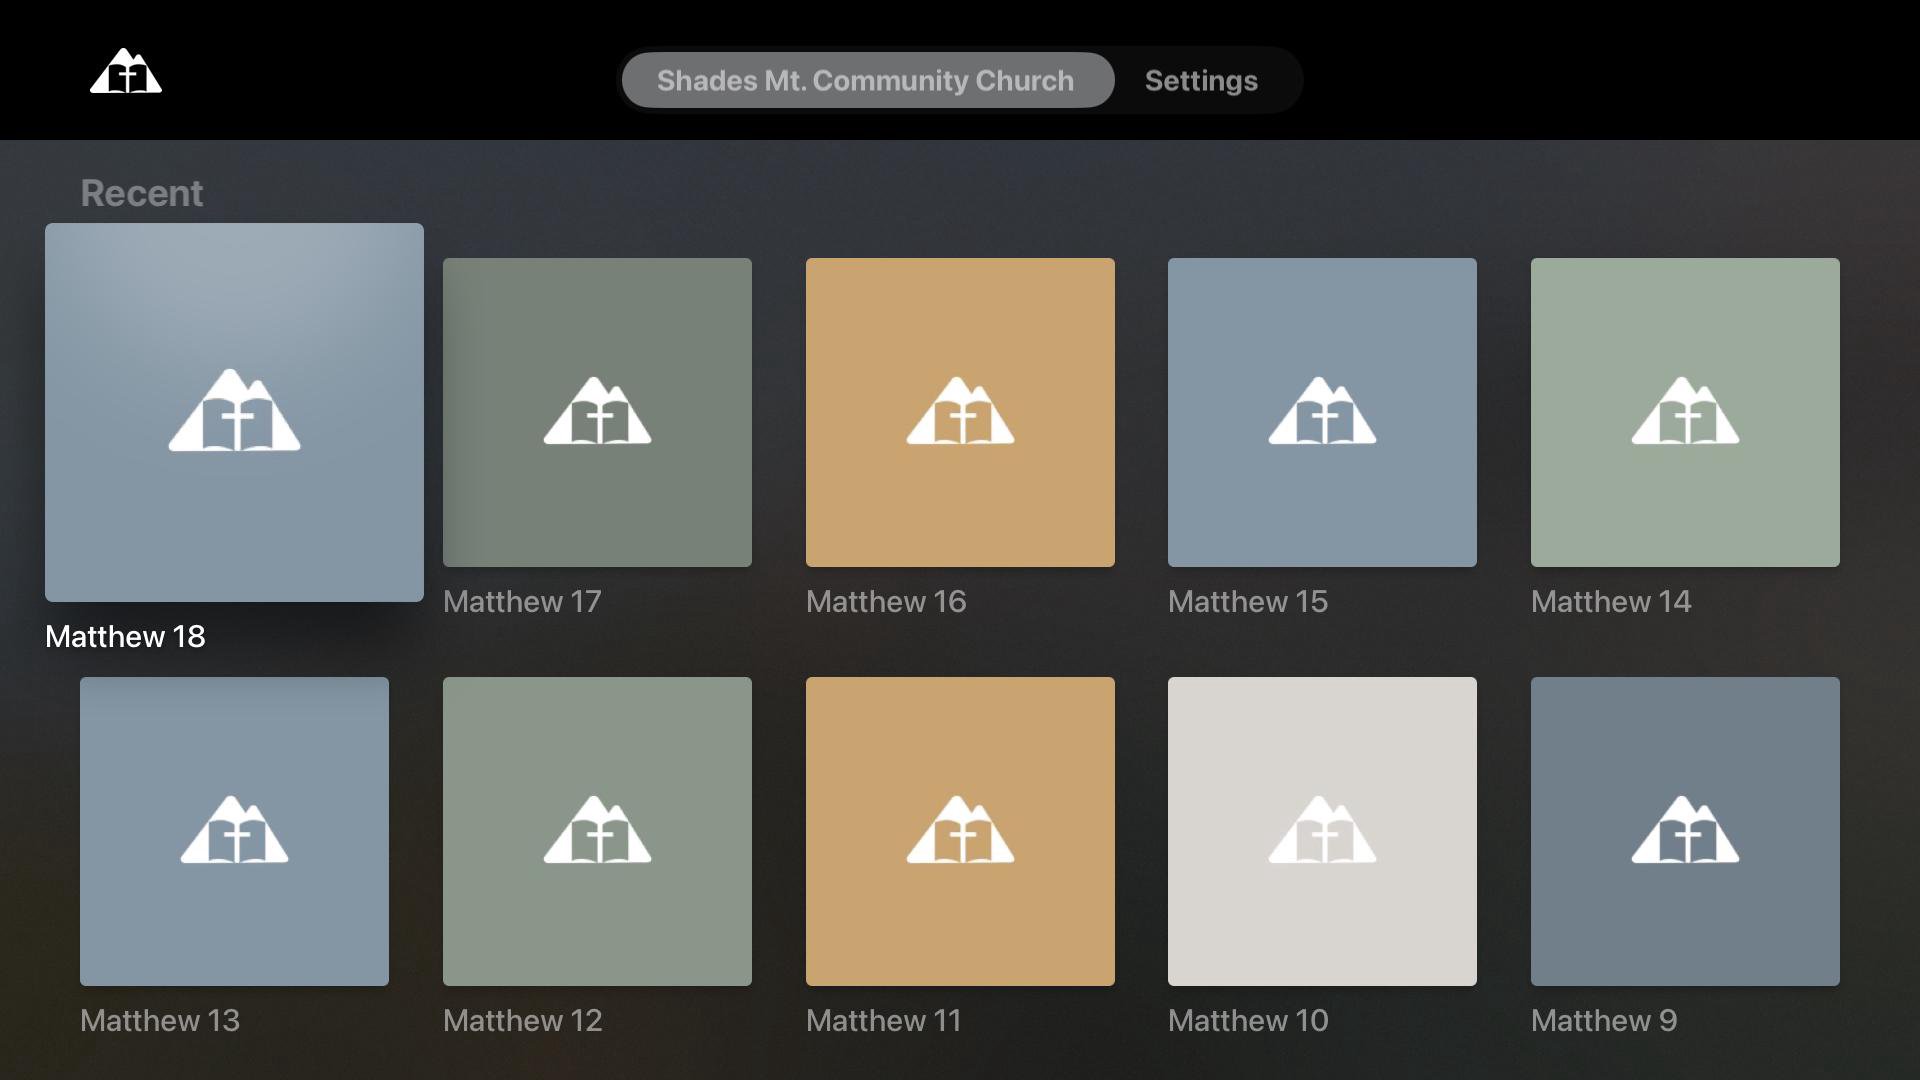
Task: Click the bible icon on Matthew 12 tile
Action: [x=597, y=830]
